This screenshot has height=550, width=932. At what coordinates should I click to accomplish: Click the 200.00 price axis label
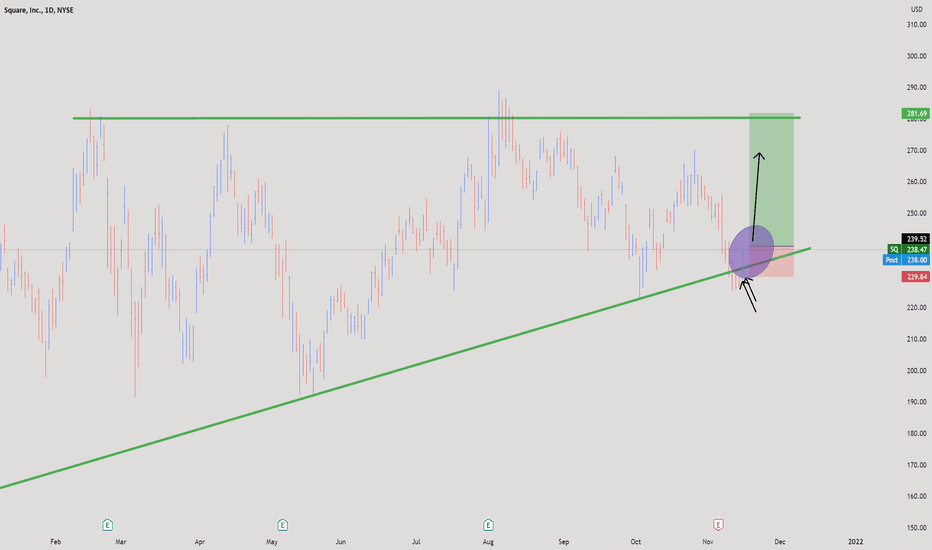click(x=917, y=370)
